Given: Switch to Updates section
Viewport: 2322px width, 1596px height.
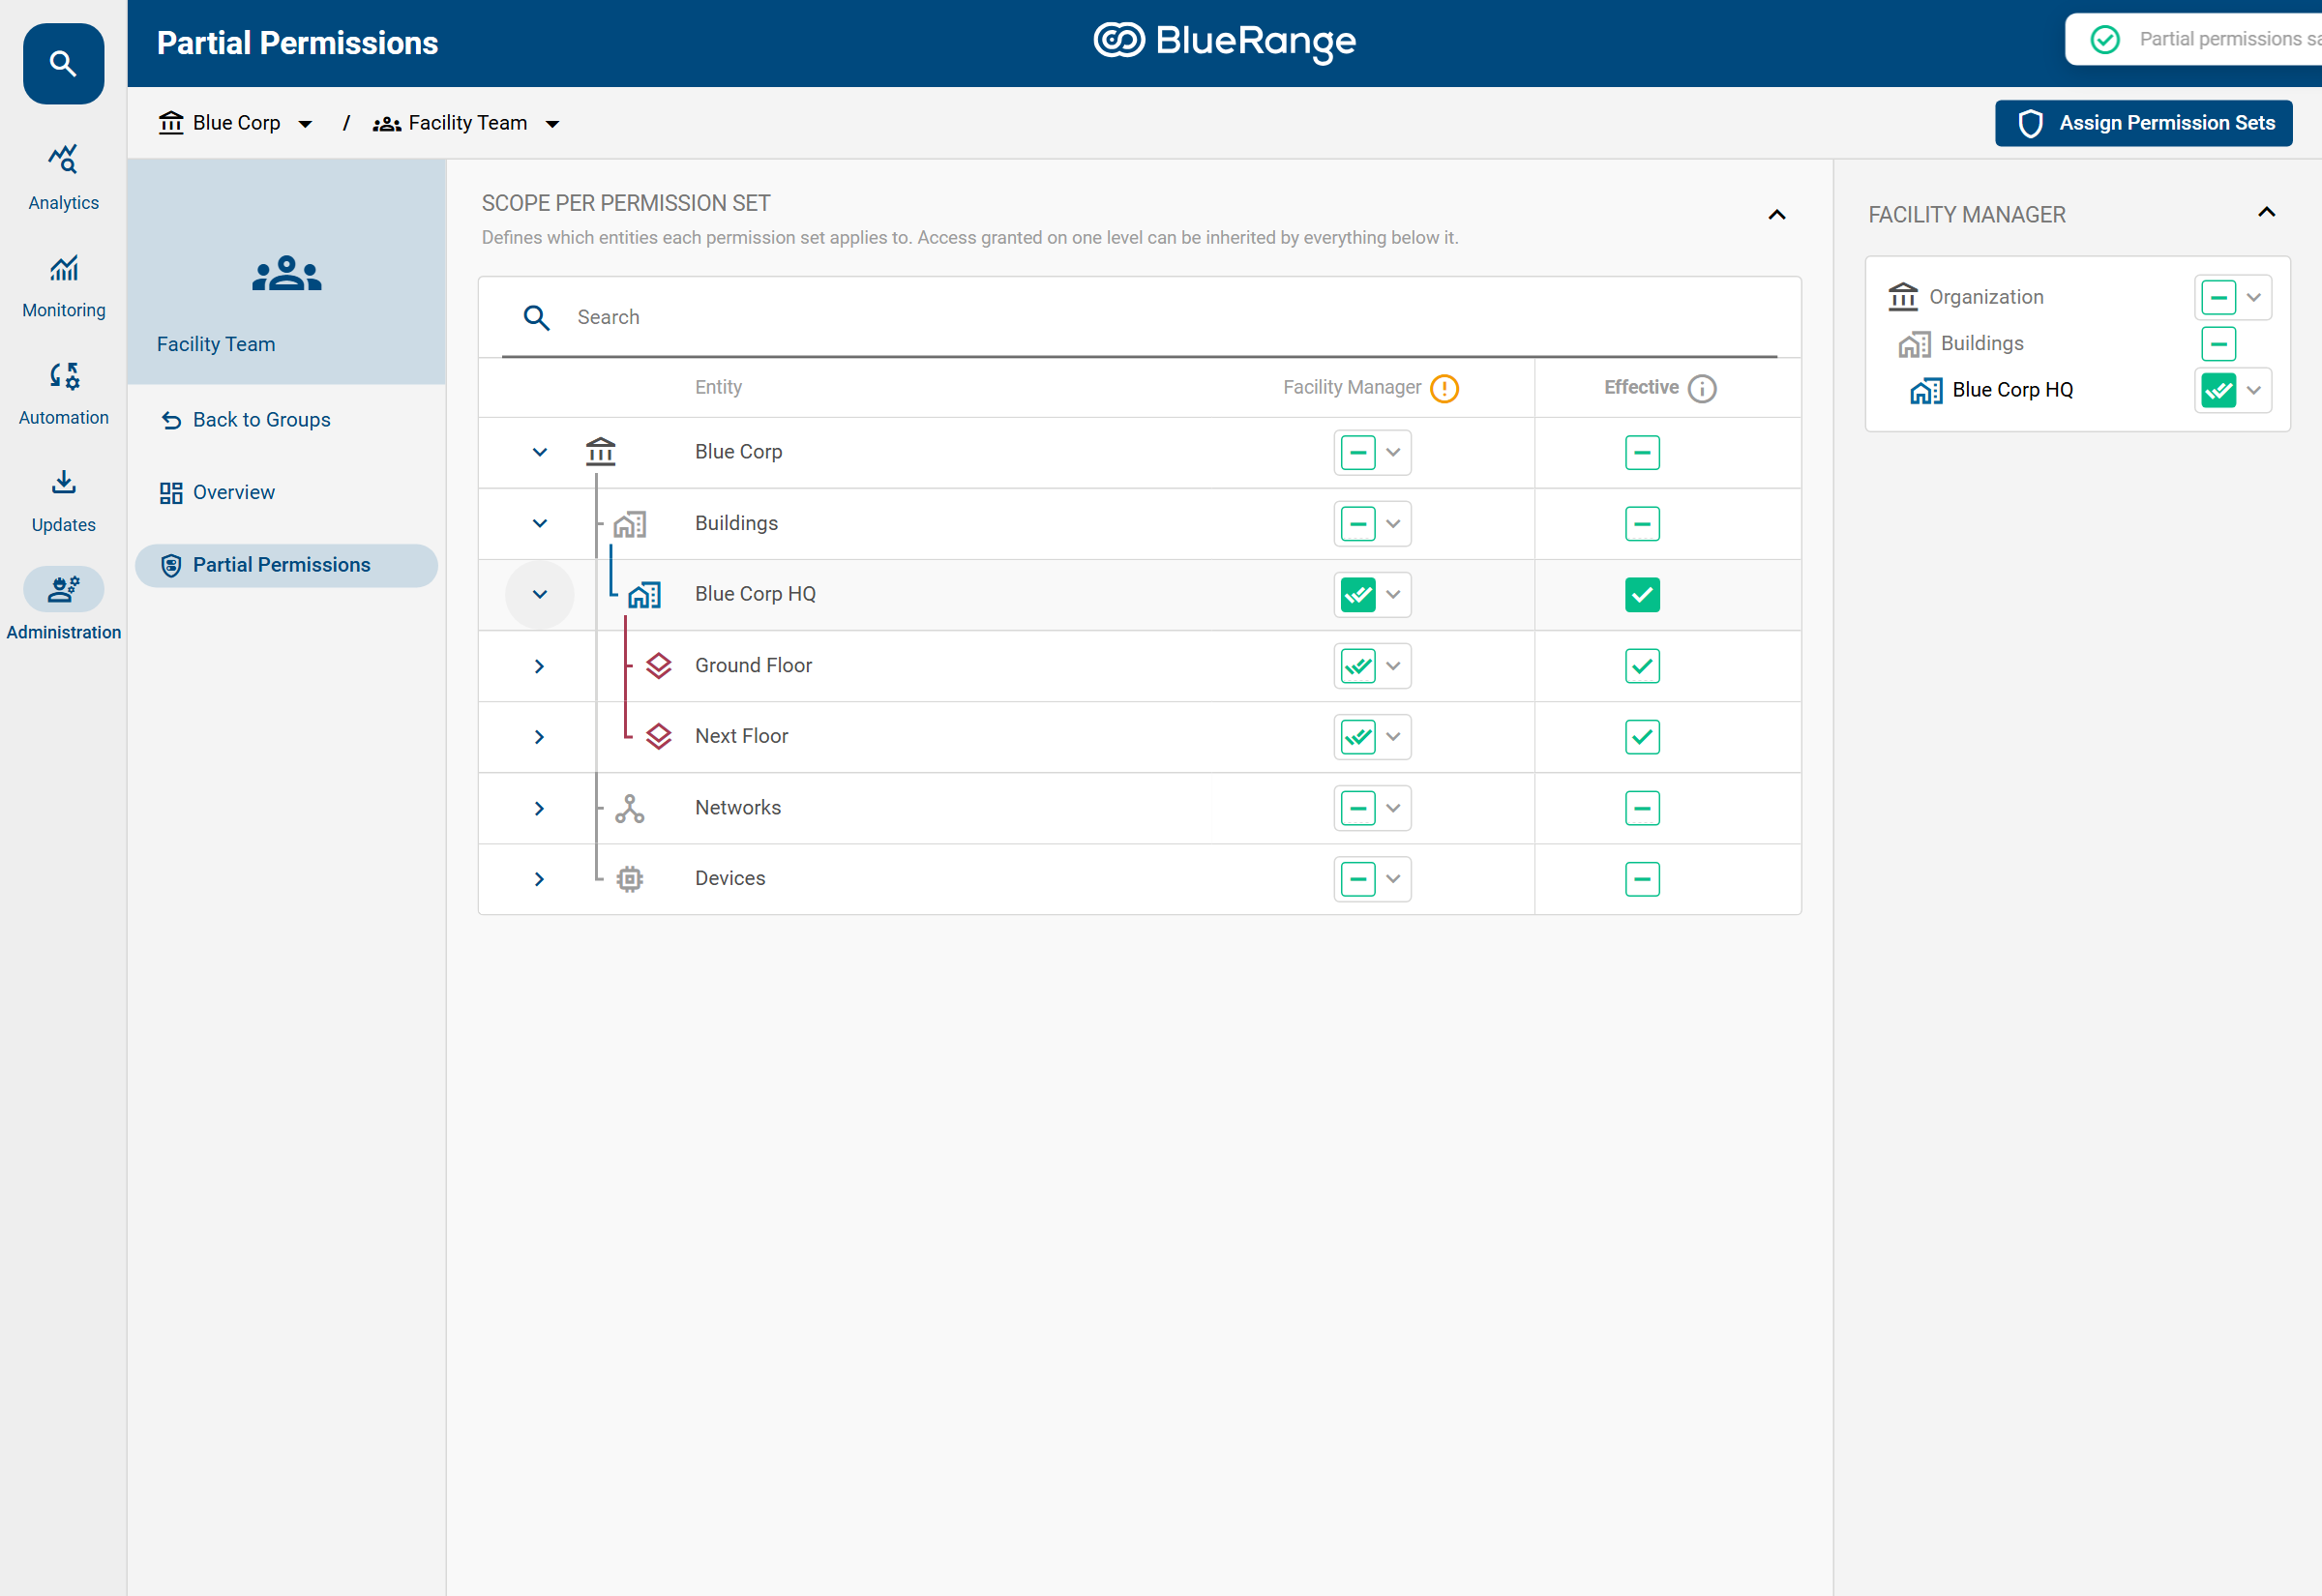Looking at the screenshot, I should click(63, 500).
